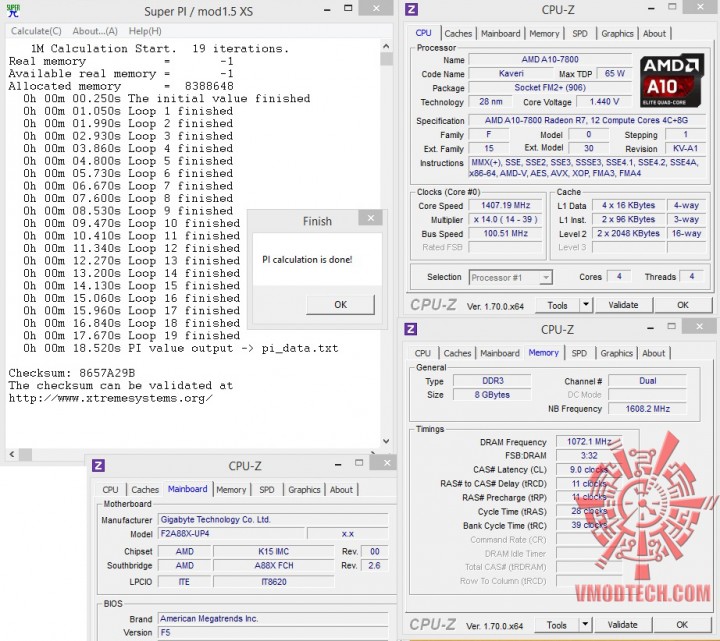Select Memory tab in the Memory CPU-Z window
Viewport: 720px width, 641px height.
click(x=543, y=353)
